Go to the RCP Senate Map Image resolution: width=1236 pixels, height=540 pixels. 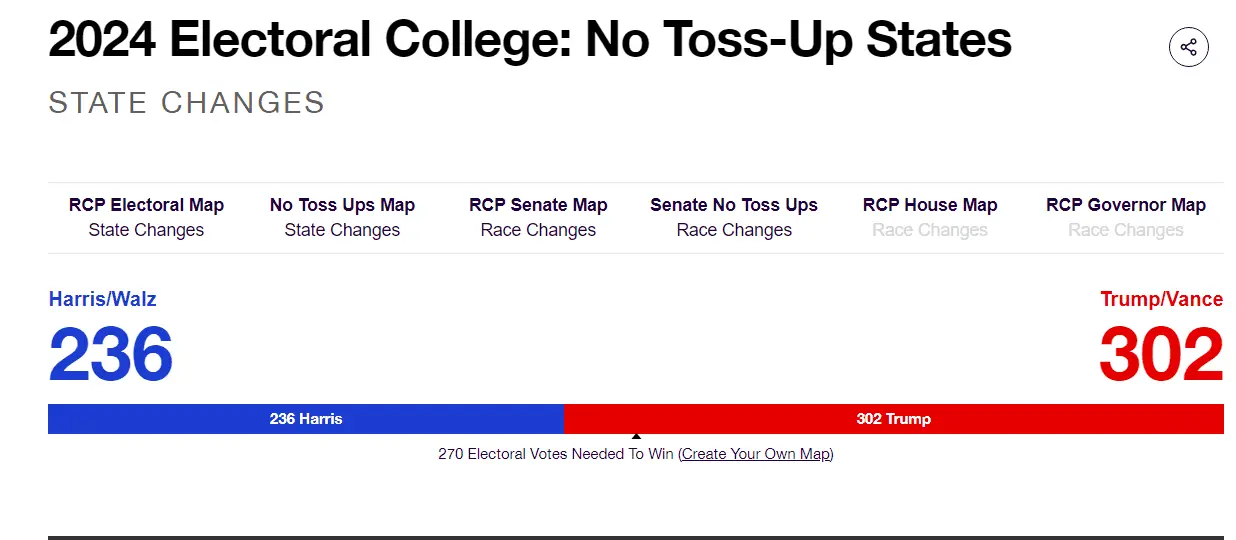click(x=538, y=205)
